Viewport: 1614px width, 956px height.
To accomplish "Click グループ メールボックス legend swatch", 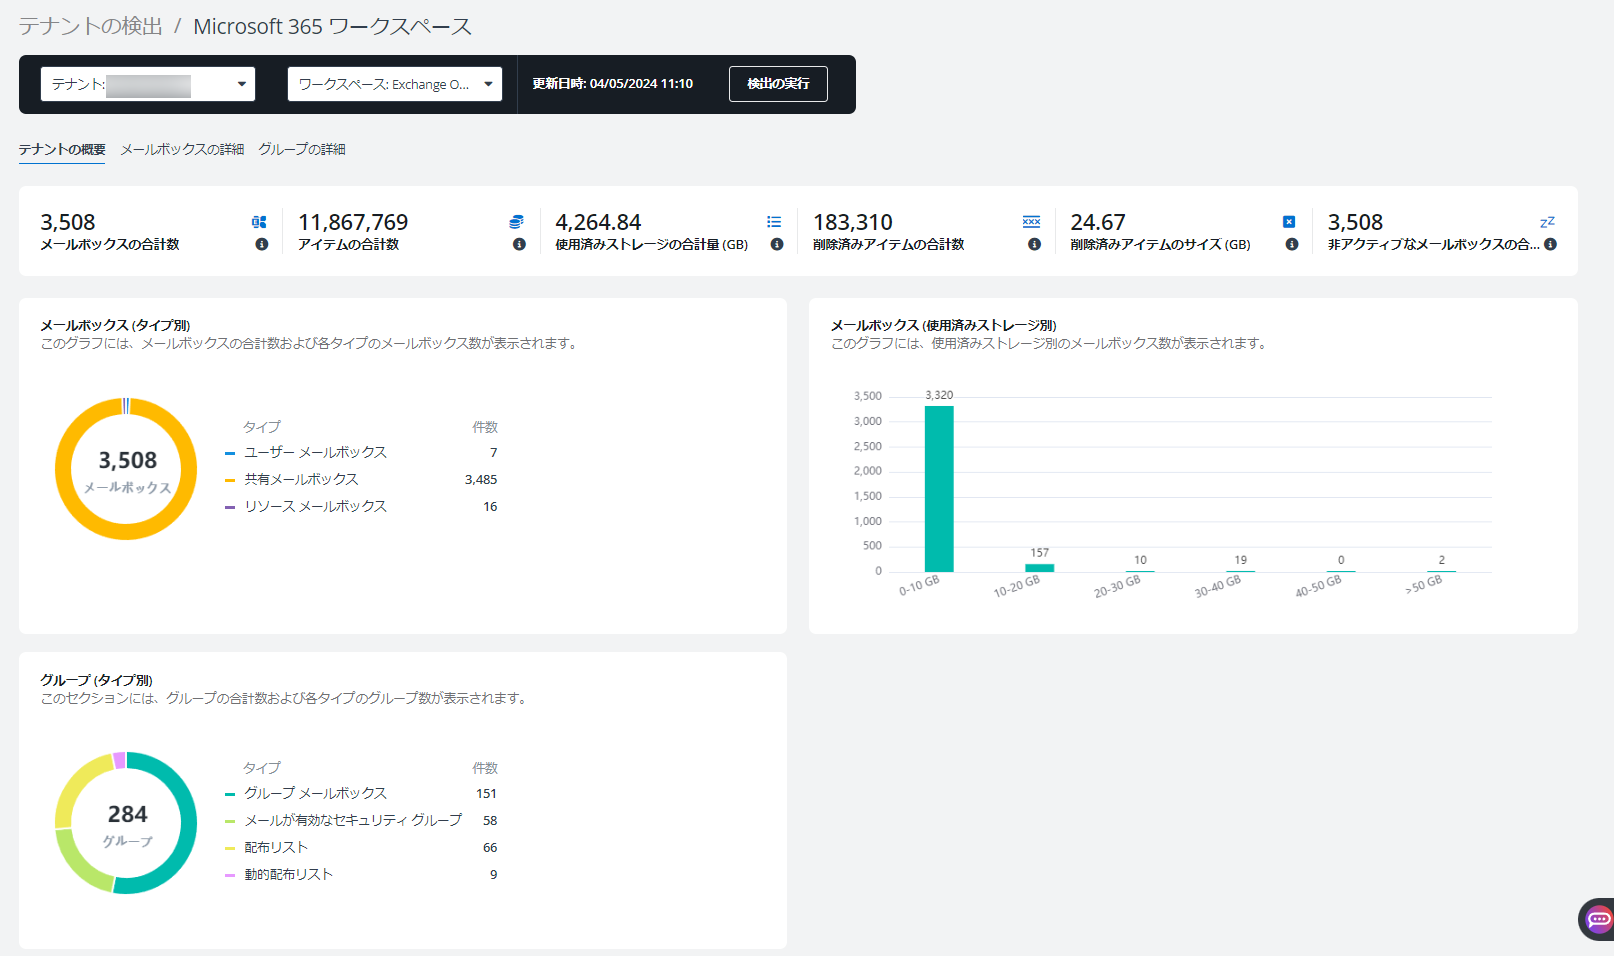I will (230, 794).
